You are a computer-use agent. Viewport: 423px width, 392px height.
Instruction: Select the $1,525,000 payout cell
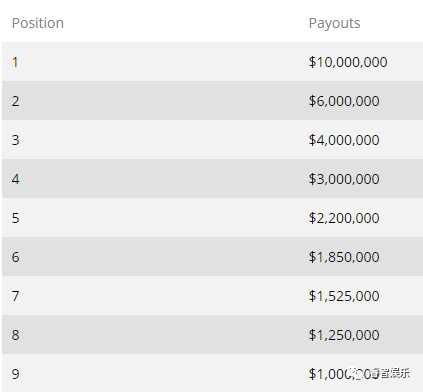click(344, 296)
